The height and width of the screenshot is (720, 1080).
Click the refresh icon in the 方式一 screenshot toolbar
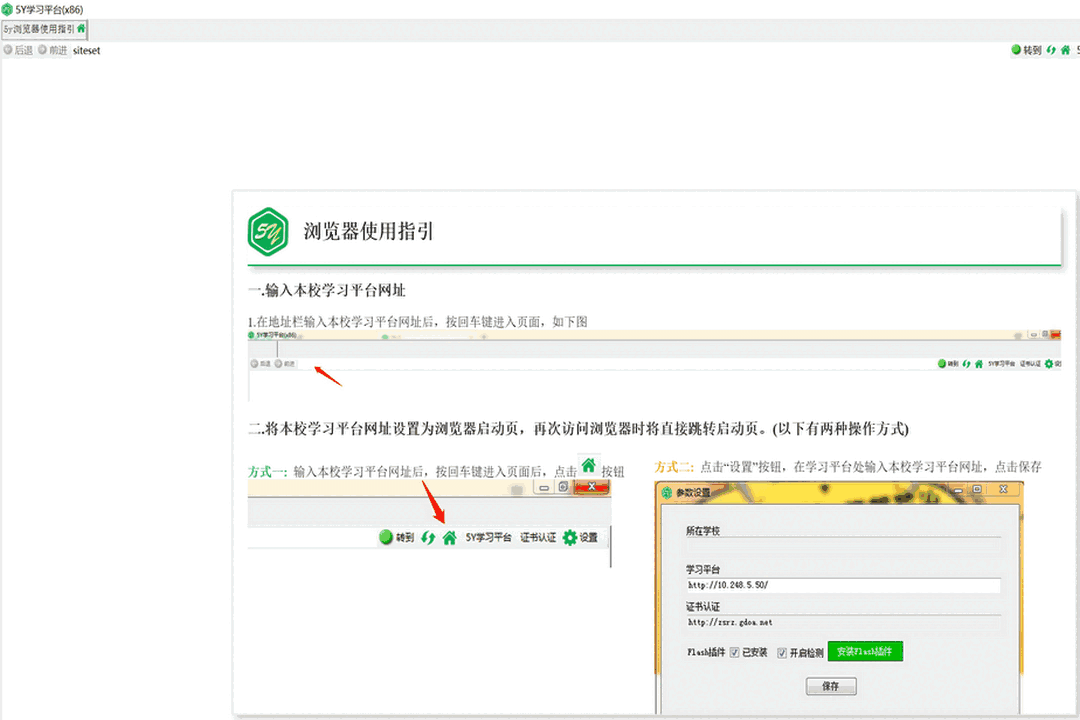point(428,537)
